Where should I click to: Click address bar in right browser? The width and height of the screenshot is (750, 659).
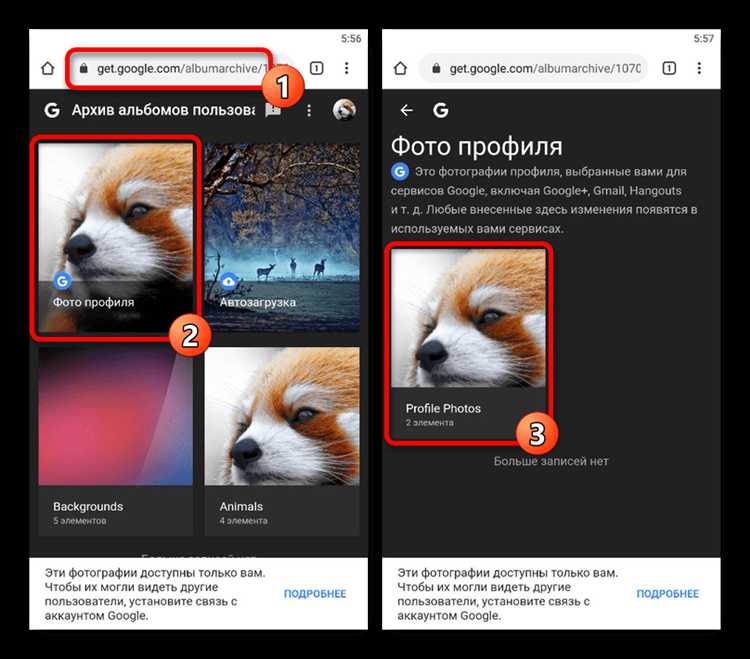533,68
